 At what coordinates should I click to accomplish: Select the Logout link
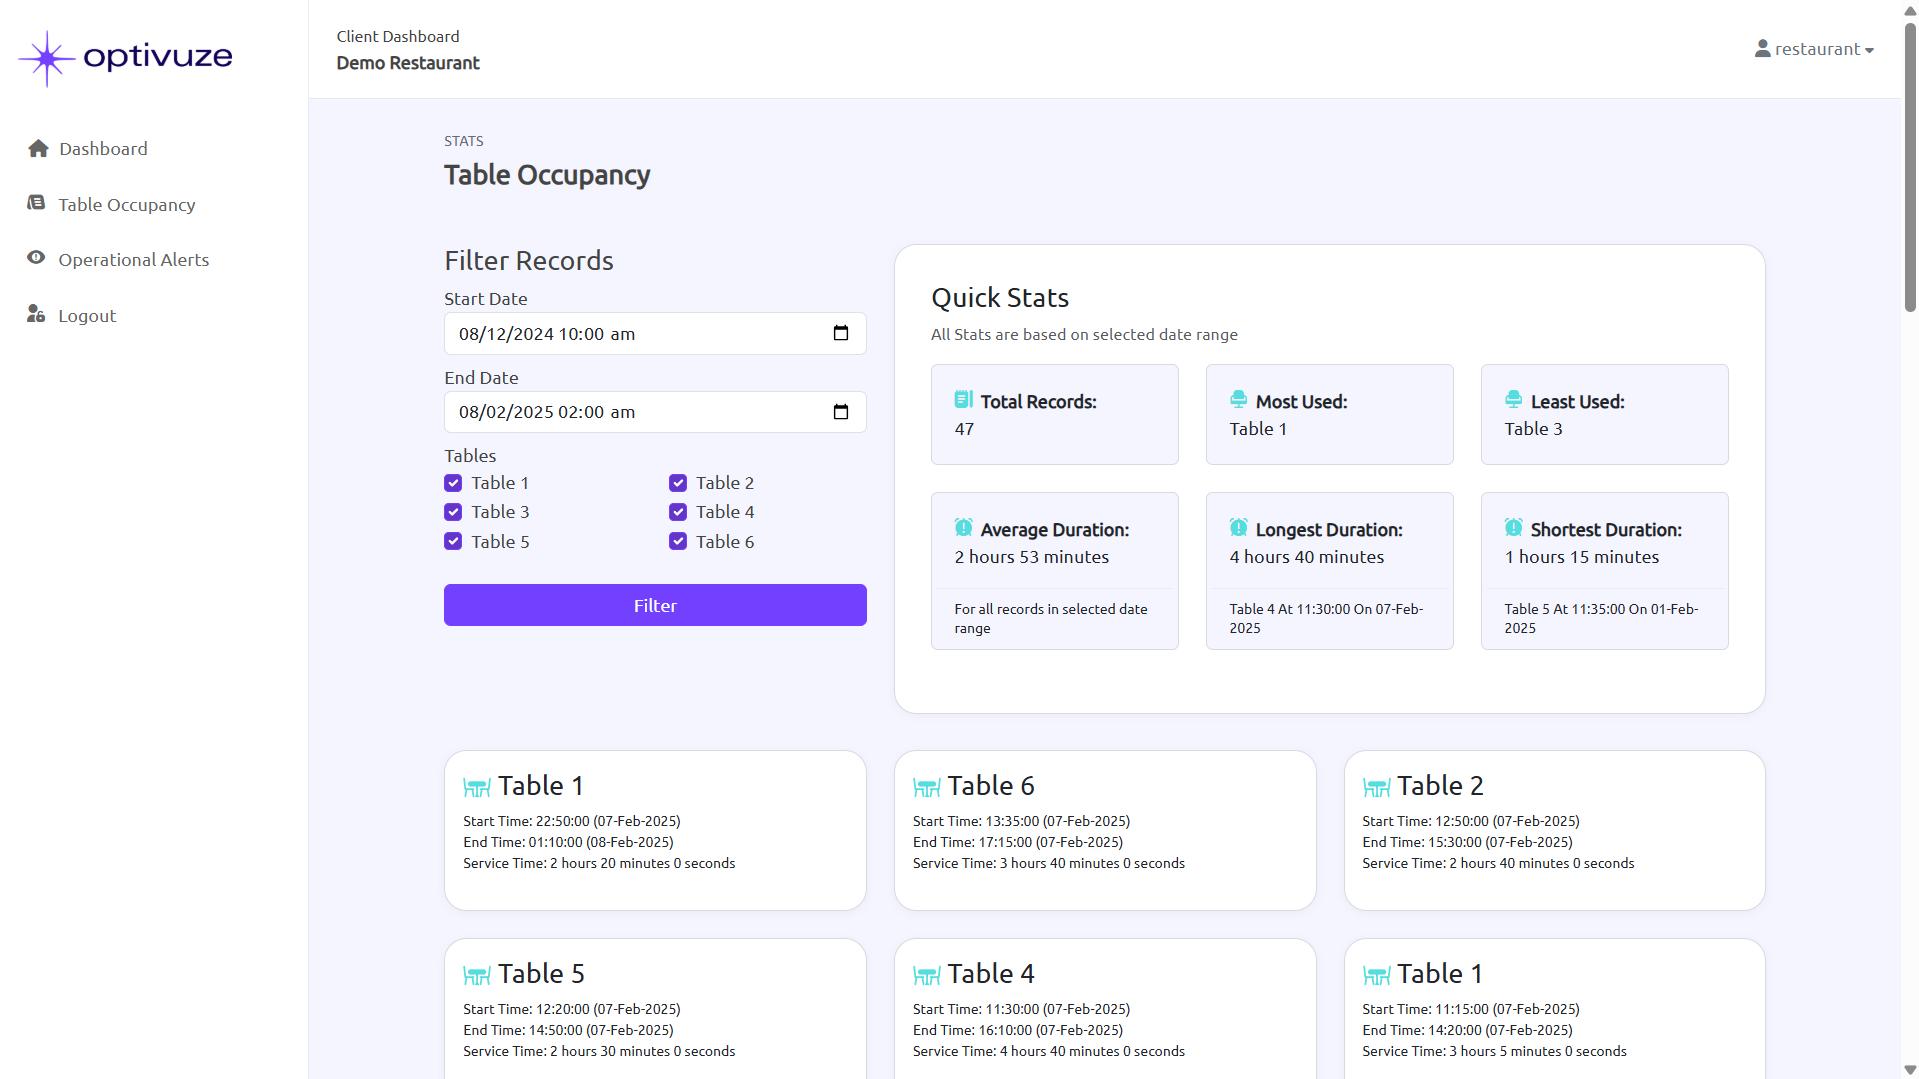point(87,316)
